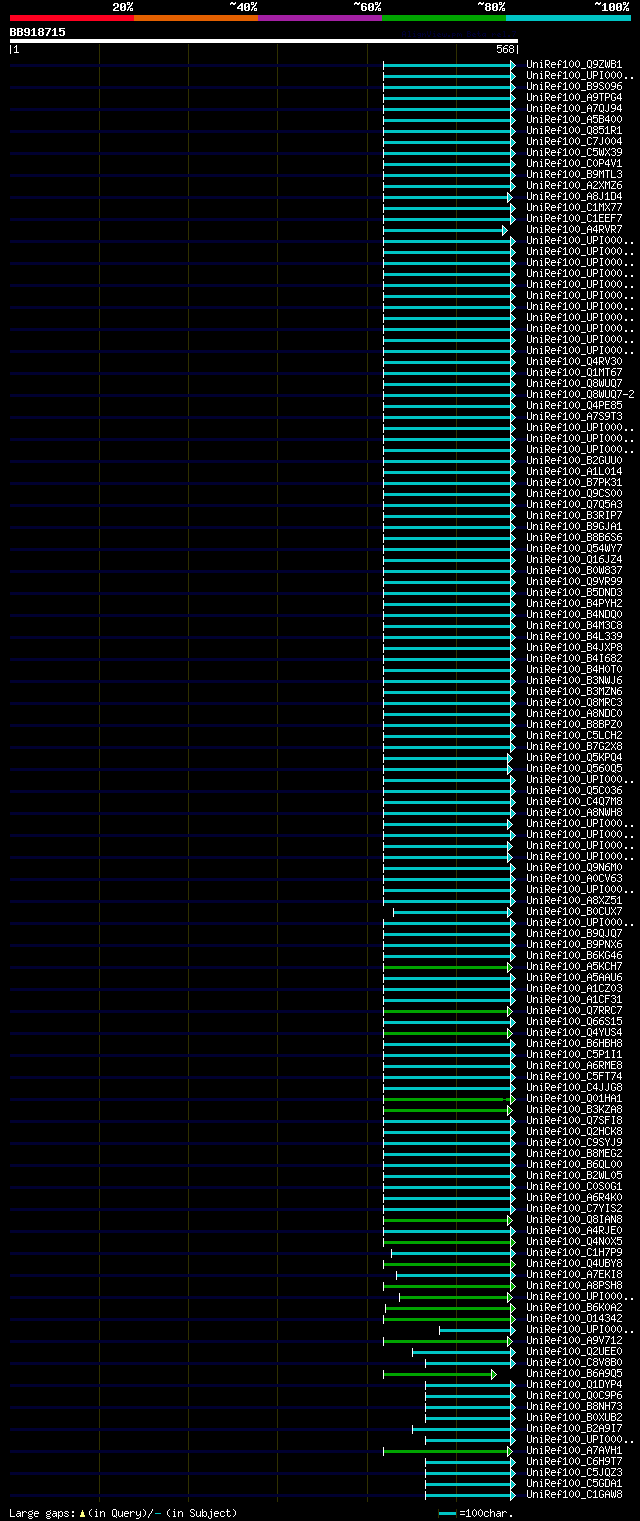The width and height of the screenshot is (640, 1521).
Task: Click the cyan ~100% identity legend segment
Action: 568,18
